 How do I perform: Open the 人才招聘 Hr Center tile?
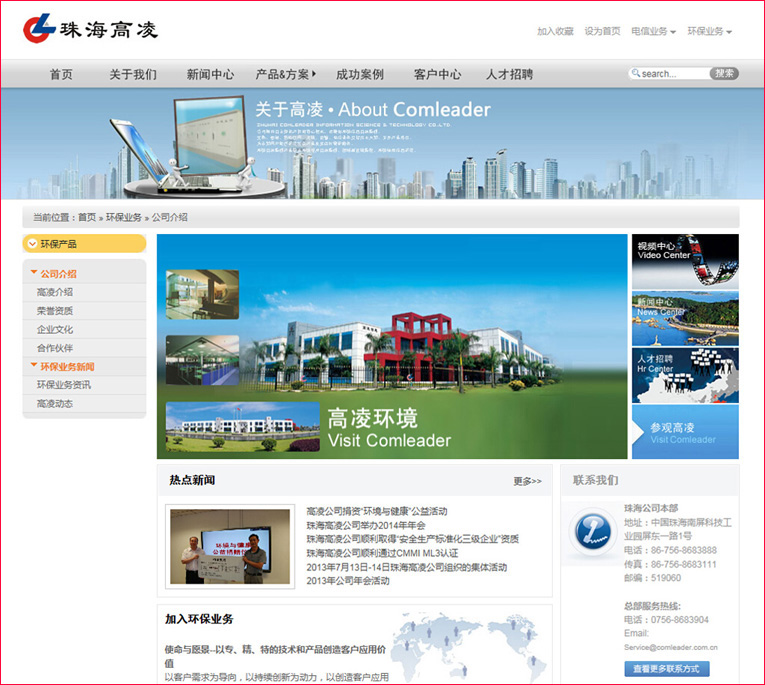tap(685, 375)
